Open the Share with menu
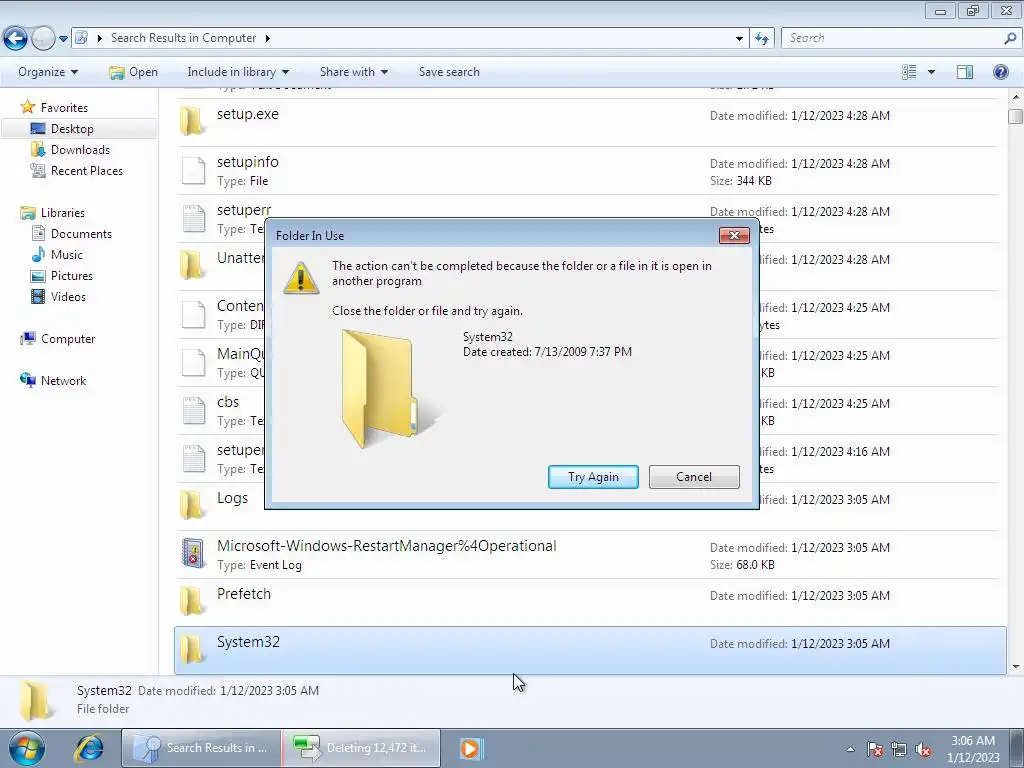The image size is (1024, 768). (x=353, y=72)
